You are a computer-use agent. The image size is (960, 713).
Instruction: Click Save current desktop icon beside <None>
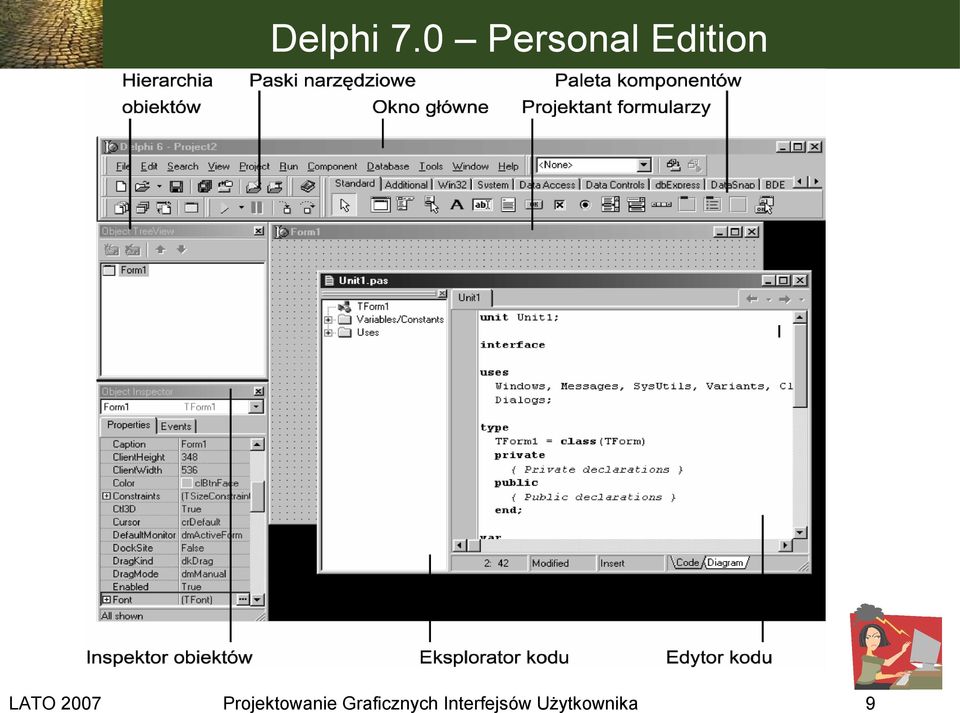(x=673, y=165)
